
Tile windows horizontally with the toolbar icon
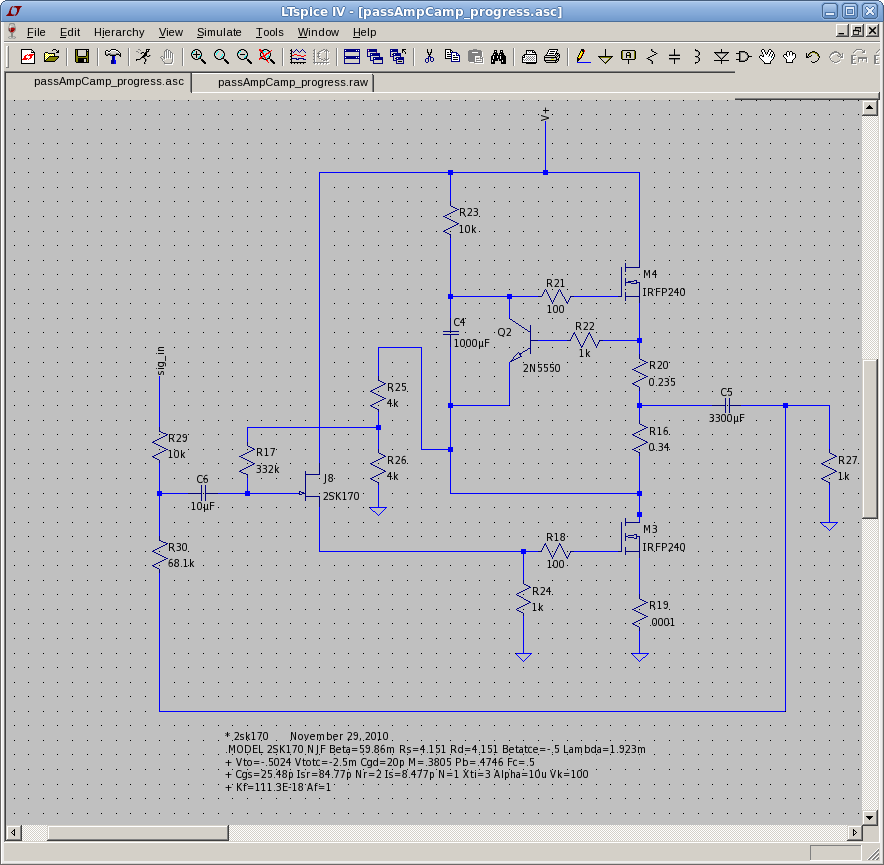352,56
